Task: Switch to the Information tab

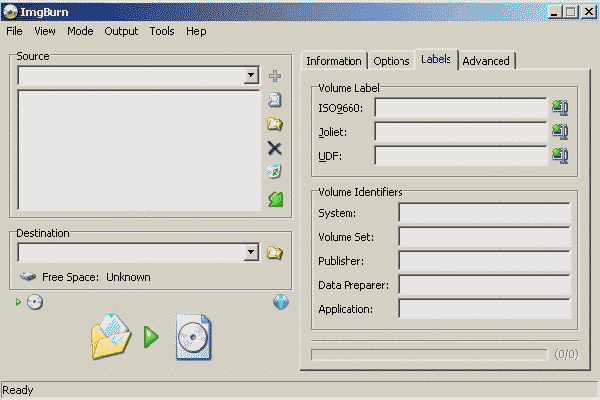Action: pyautogui.click(x=333, y=61)
